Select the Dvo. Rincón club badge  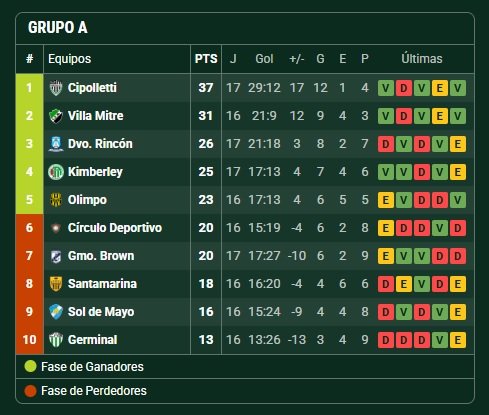[x=56, y=144]
